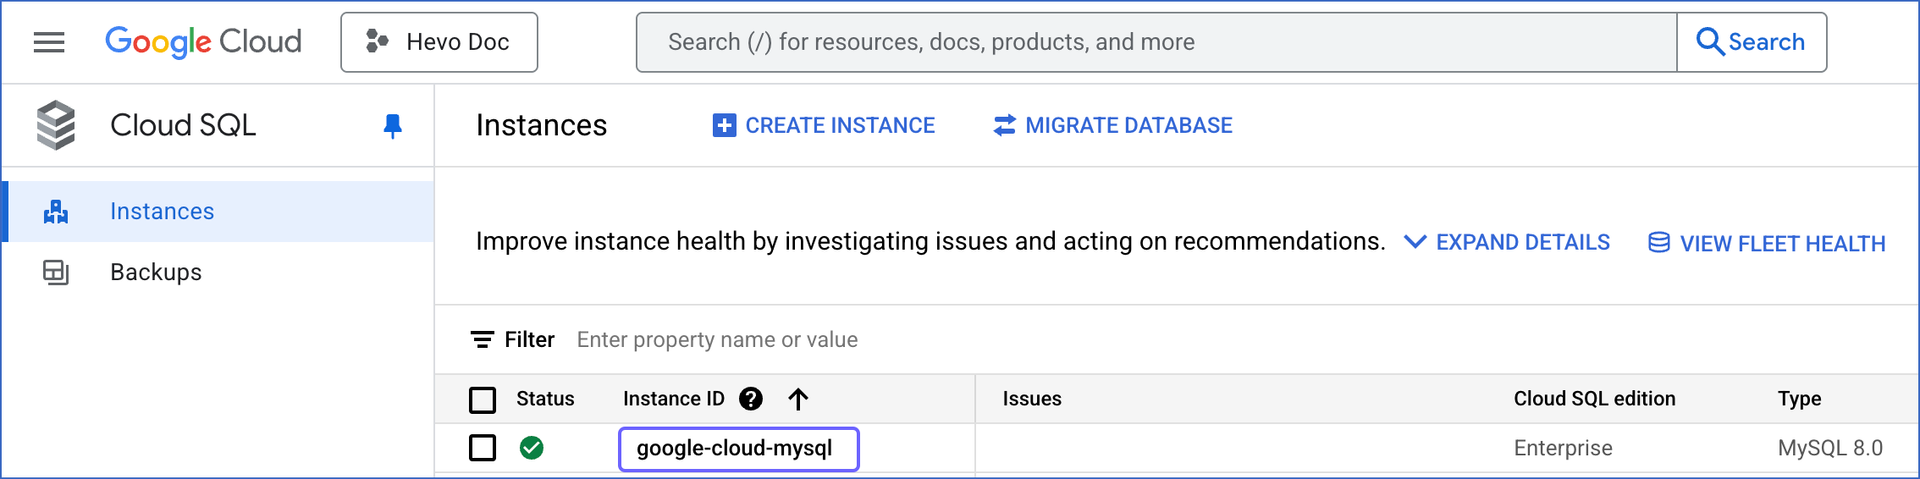Image resolution: width=1920 pixels, height=479 pixels.
Task: Click the Cloud SQL edition column header
Action: click(1594, 399)
